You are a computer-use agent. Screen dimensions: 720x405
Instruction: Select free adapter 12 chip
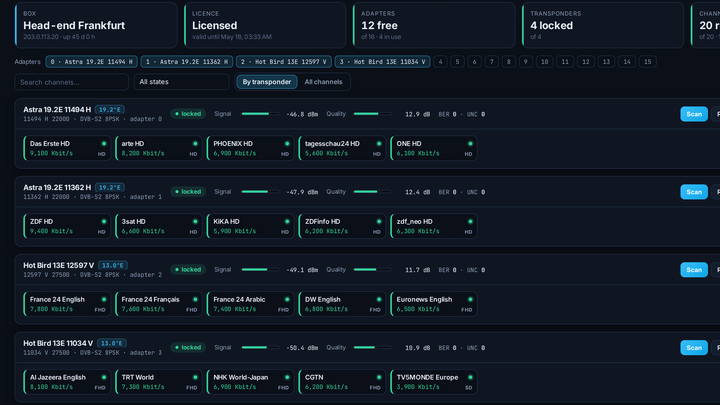(x=586, y=62)
